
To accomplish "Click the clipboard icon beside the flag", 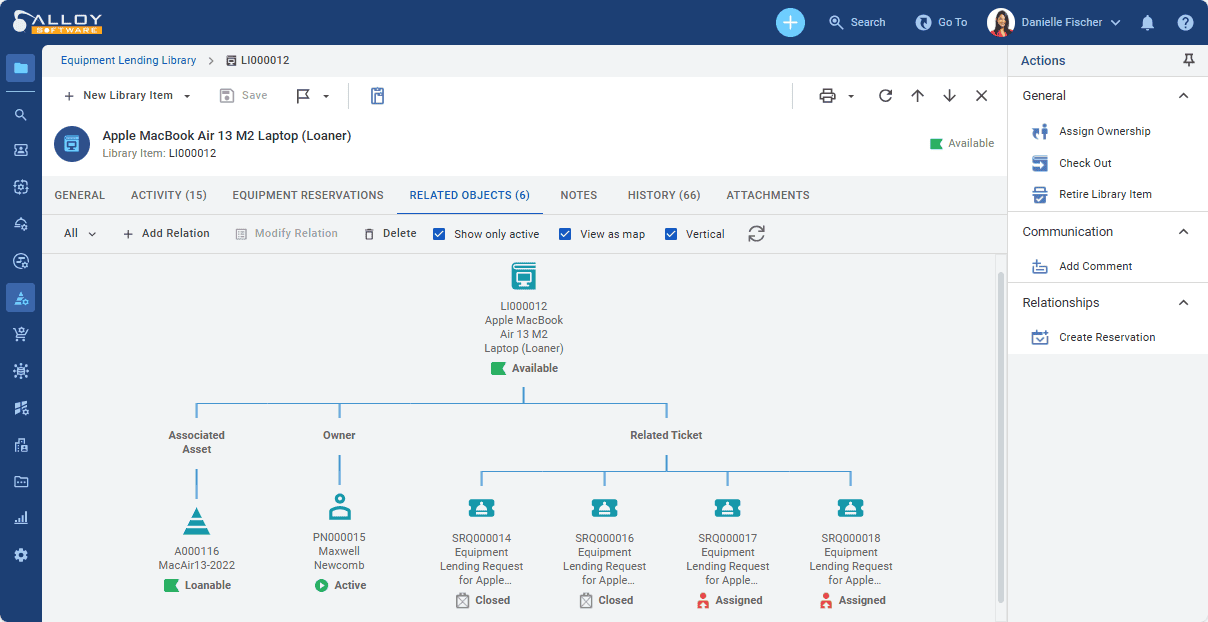I will pos(377,96).
